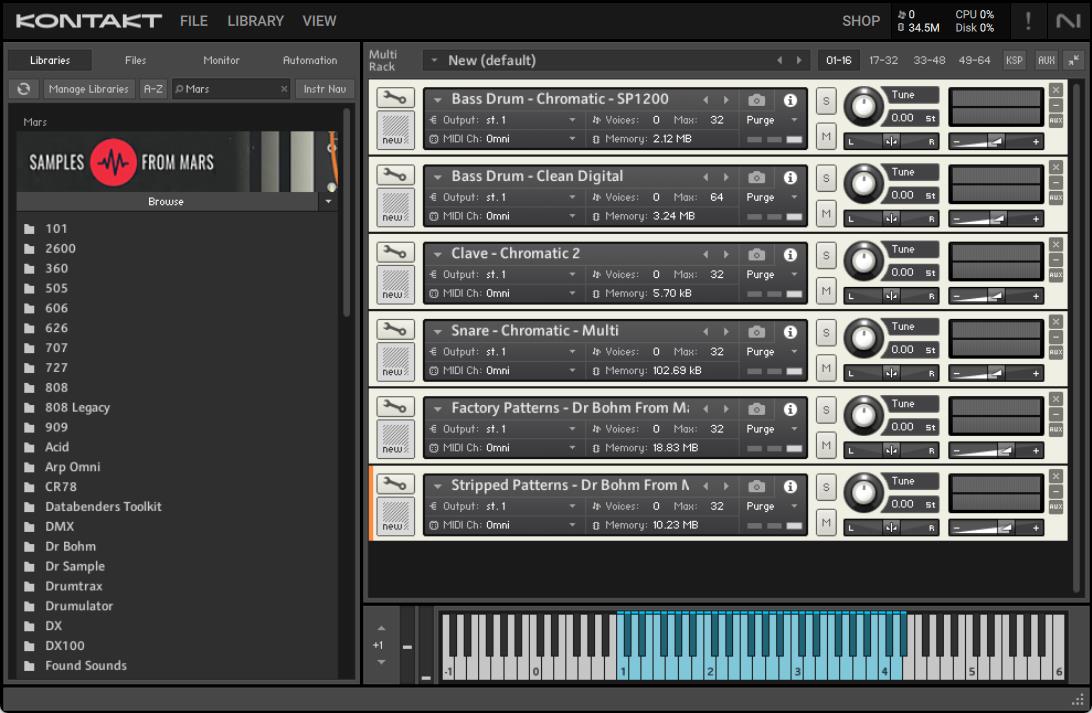Switch to the Automation tab
Viewport: 1092px width, 713px height.
[x=310, y=60]
